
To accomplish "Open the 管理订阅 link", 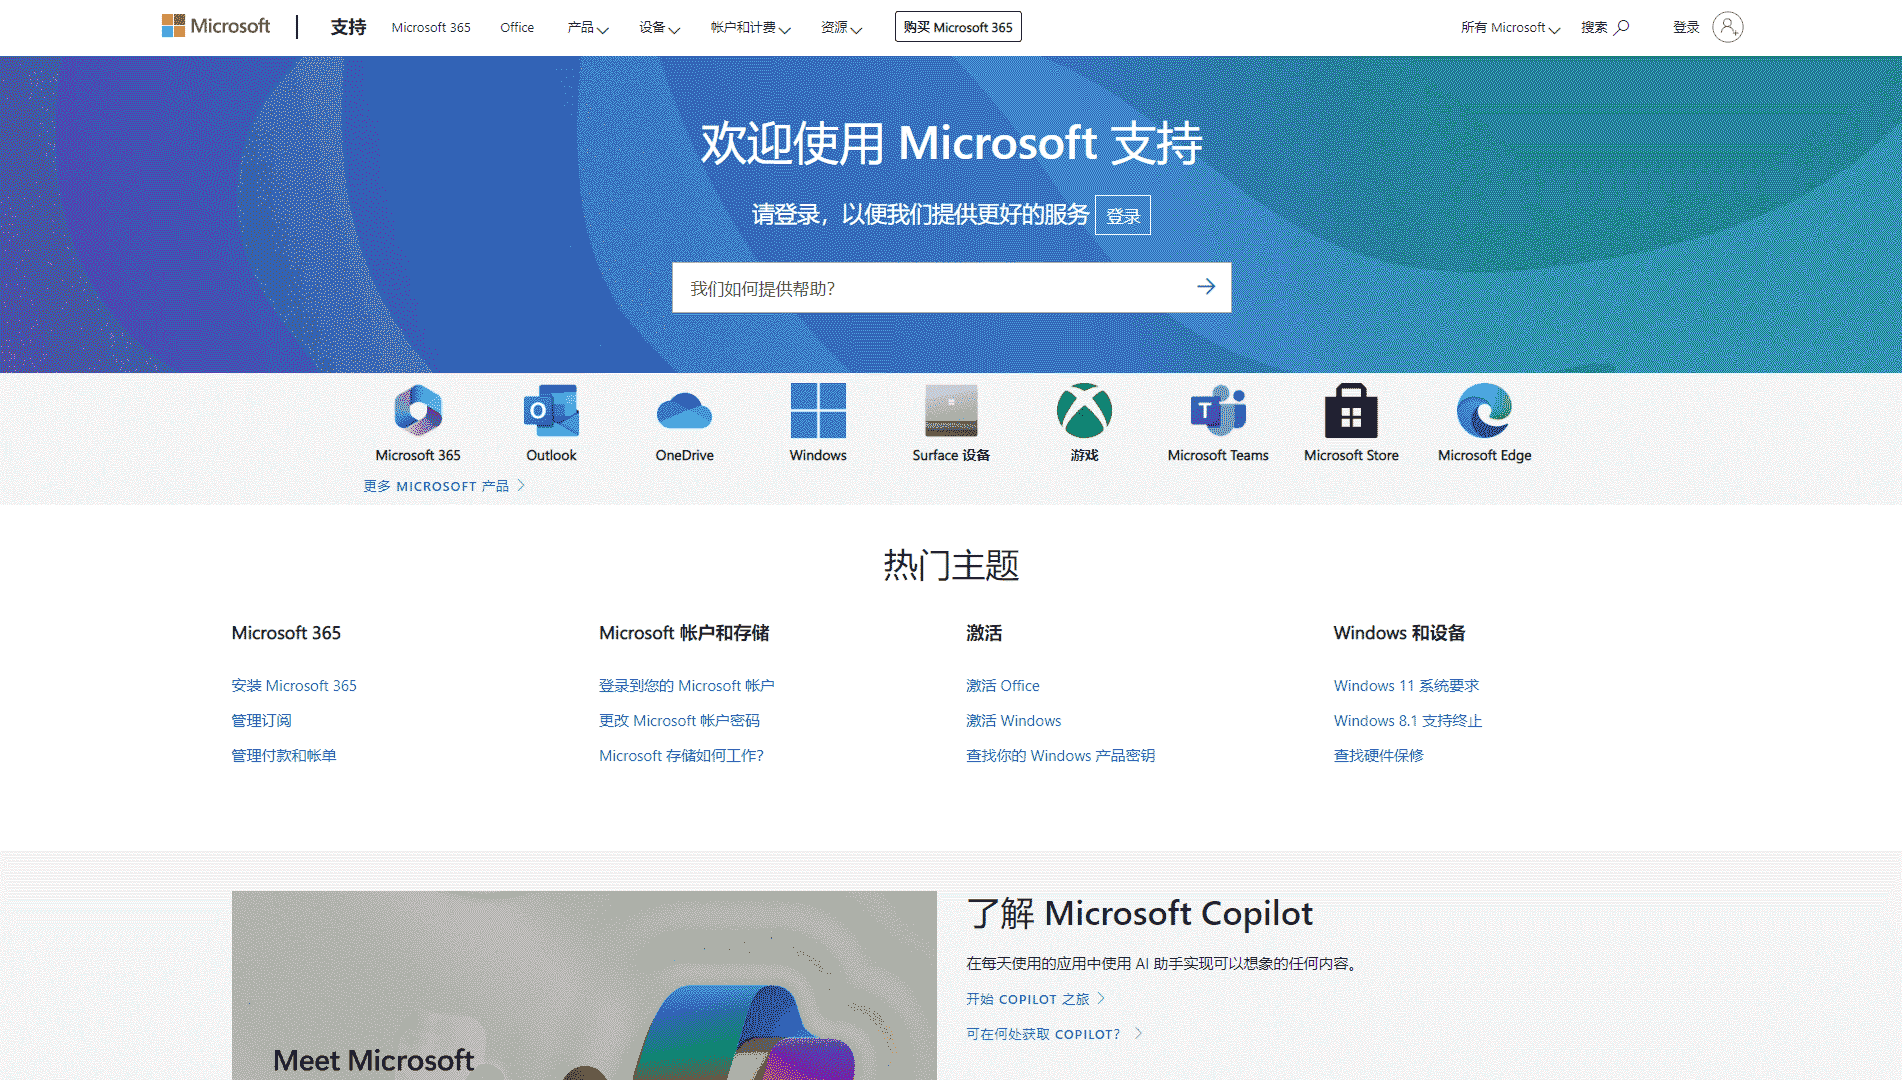I will tap(261, 721).
